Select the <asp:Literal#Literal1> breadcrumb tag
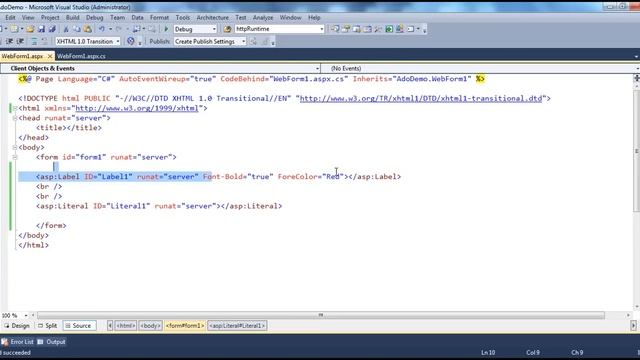 point(237,326)
